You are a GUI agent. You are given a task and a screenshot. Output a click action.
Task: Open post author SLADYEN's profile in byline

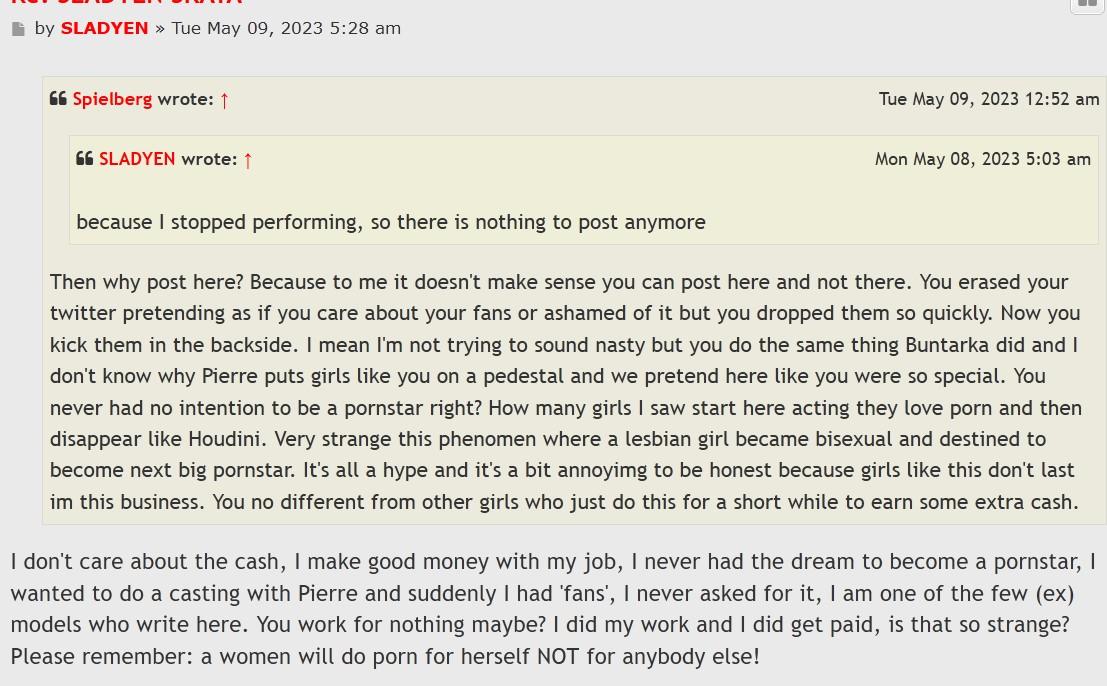104,28
